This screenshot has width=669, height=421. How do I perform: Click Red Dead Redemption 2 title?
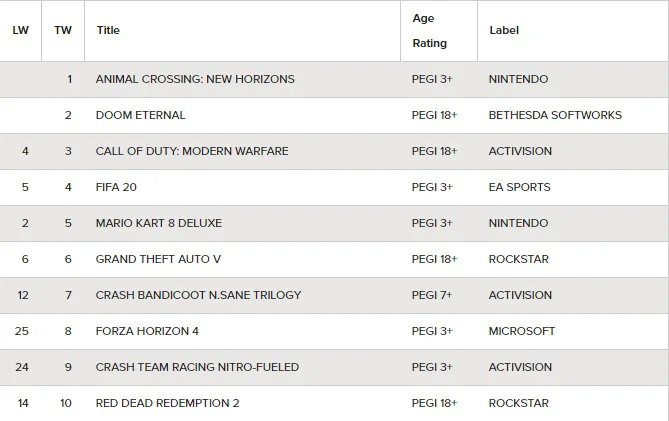point(167,403)
